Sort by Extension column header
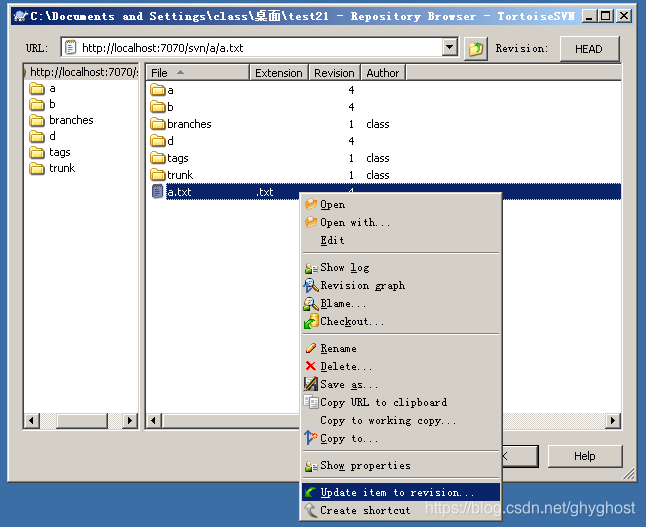 click(279, 73)
